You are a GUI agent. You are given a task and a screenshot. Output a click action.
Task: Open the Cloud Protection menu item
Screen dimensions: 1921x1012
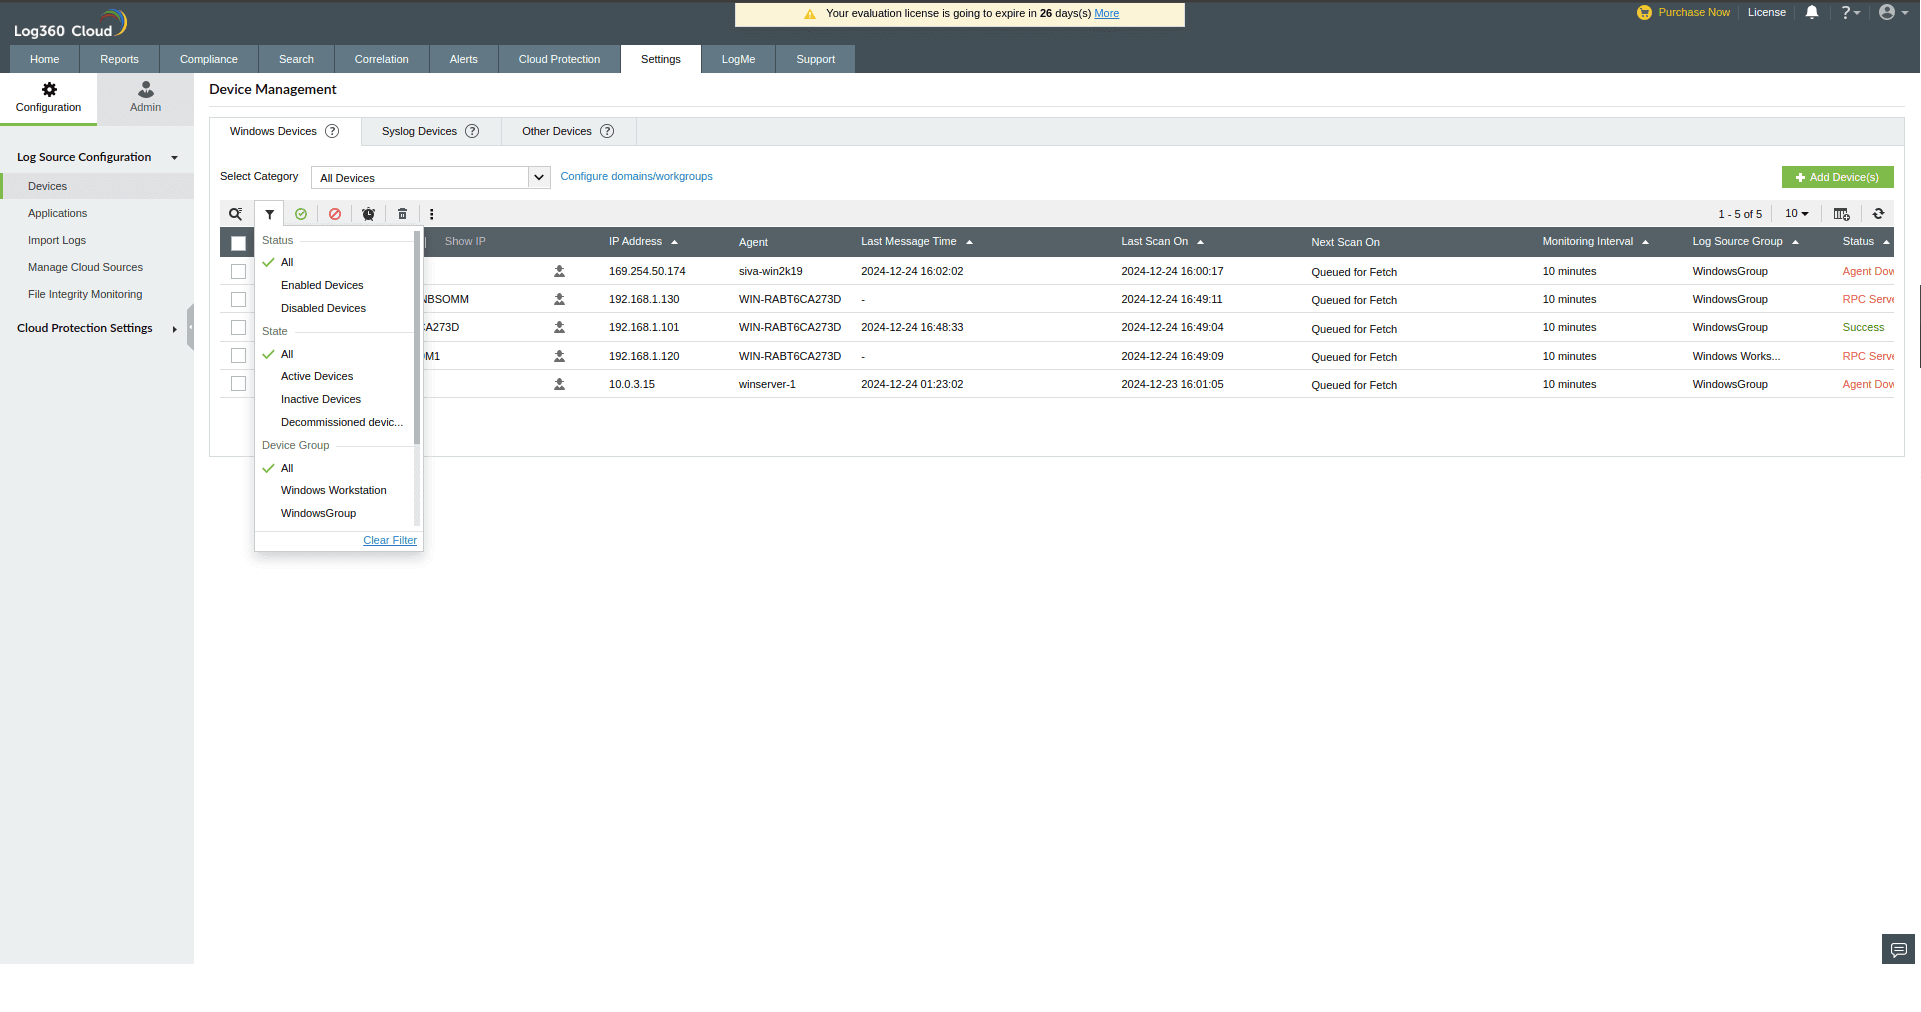coord(559,59)
